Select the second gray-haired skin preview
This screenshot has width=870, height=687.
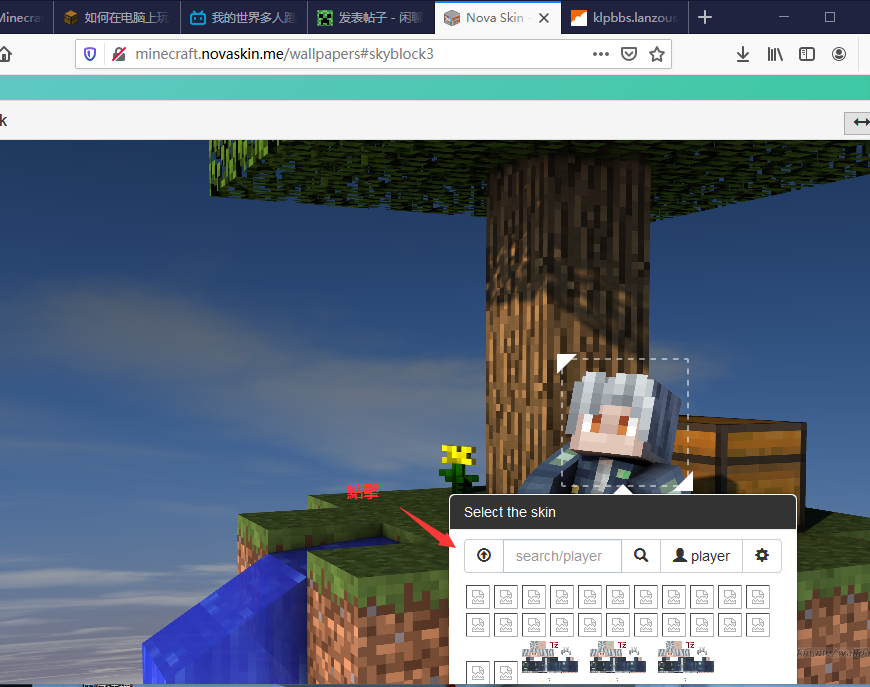(x=618, y=658)
